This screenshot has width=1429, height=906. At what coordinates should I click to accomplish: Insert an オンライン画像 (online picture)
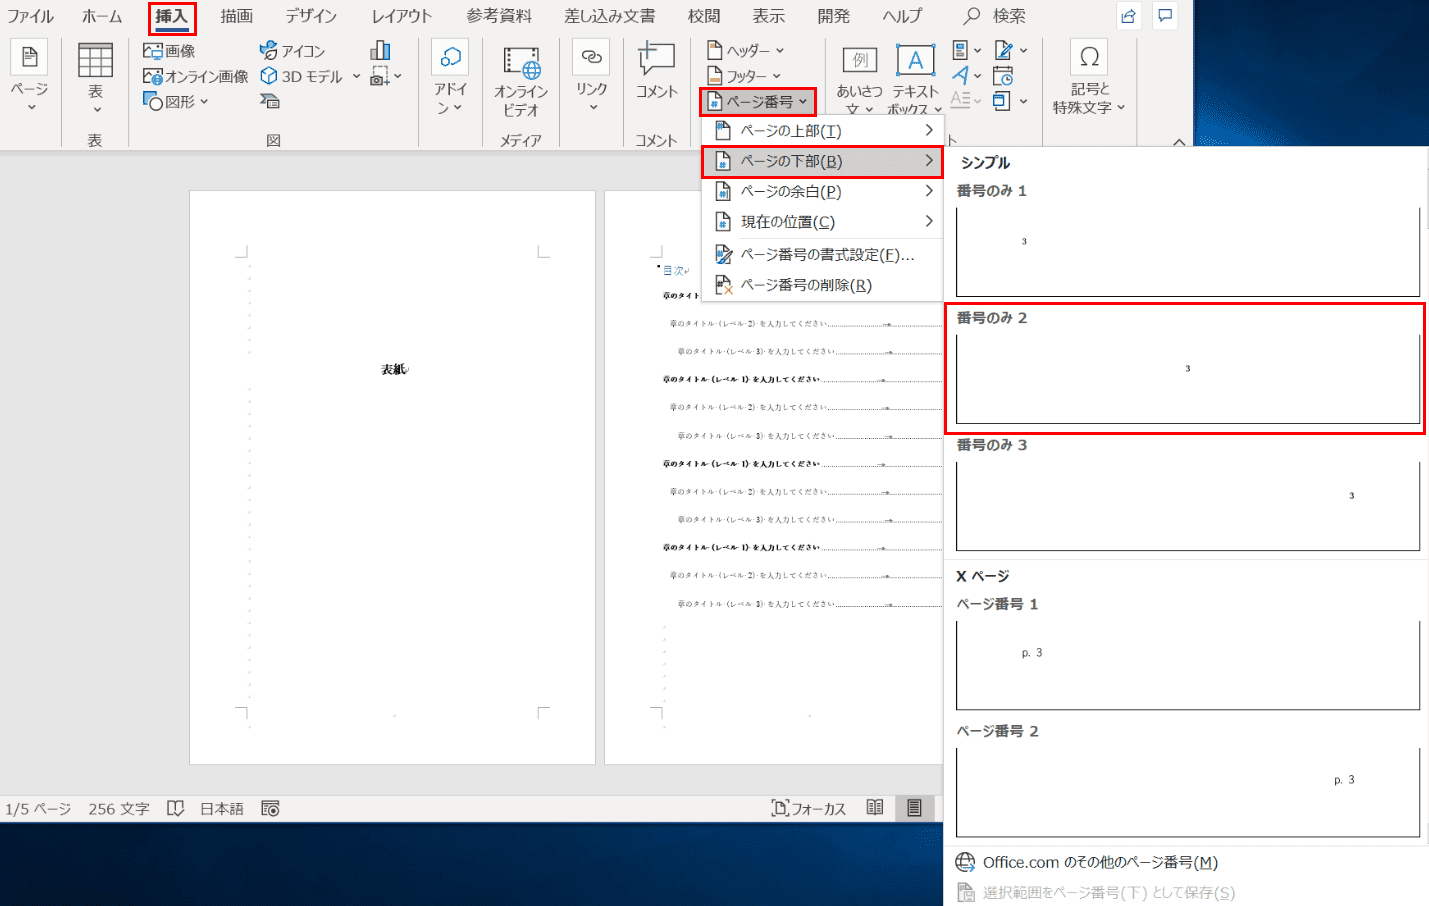[195, 76]
